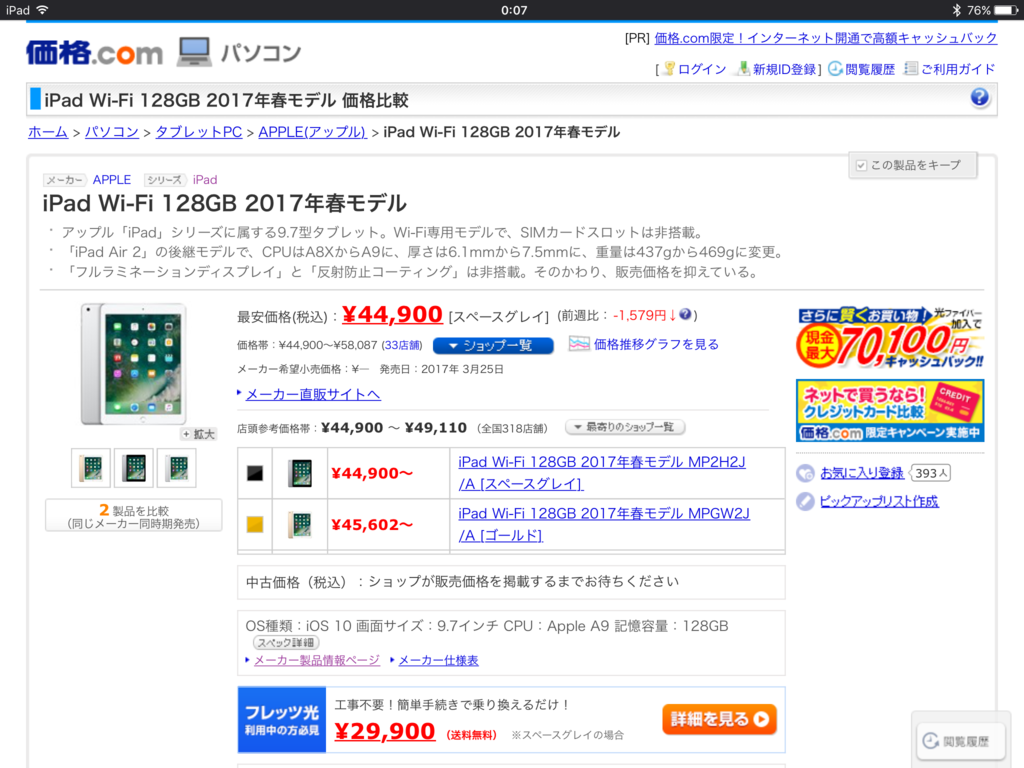Tap the clock icon beside 閲覧履歴
Viewport: 1024px width, 768px height.
tap(835, 69)
